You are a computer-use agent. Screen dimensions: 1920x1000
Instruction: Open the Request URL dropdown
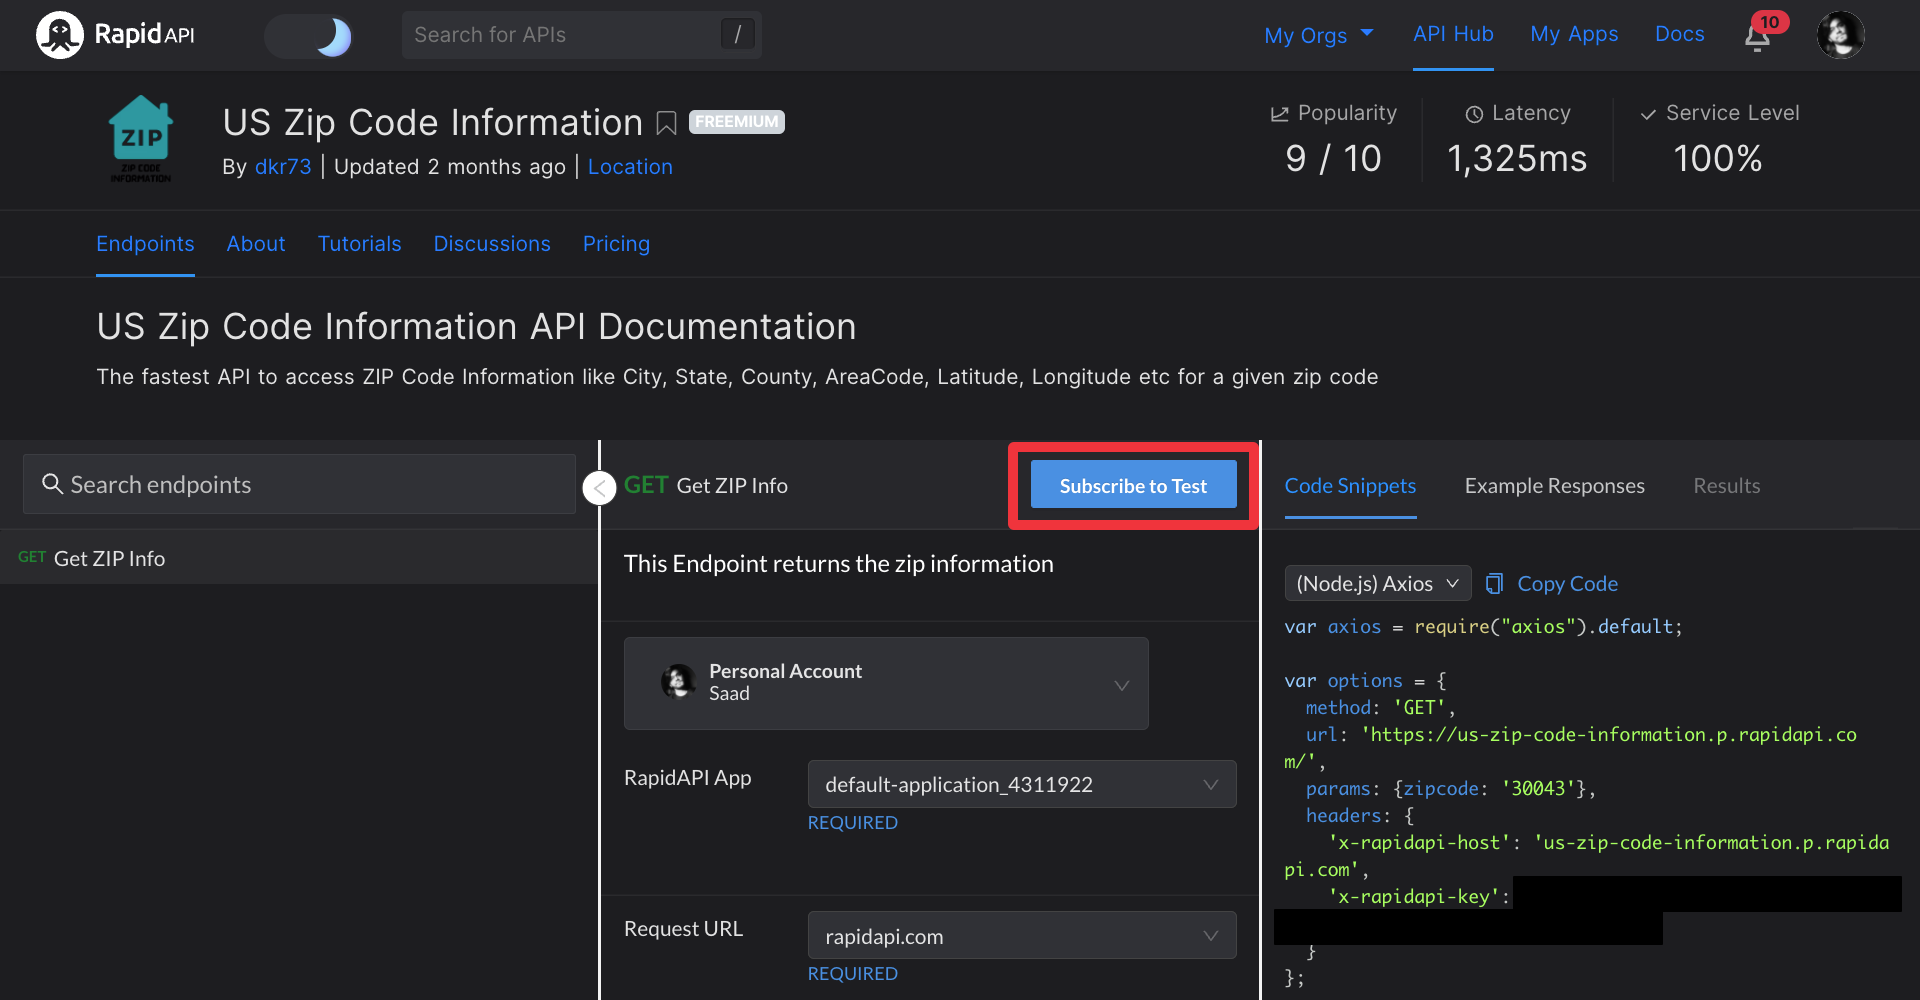pyautogui.click(x=1022, y=936)
